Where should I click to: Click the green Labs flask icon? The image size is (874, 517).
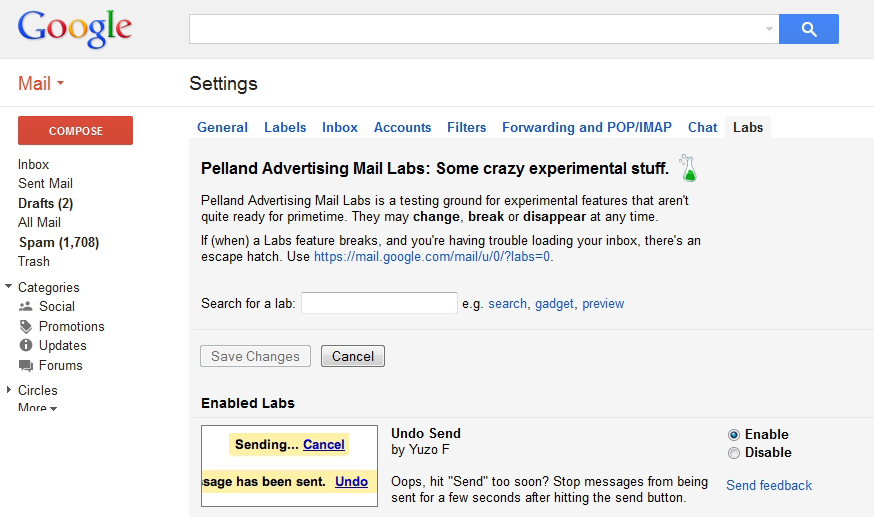coord(687,168)
